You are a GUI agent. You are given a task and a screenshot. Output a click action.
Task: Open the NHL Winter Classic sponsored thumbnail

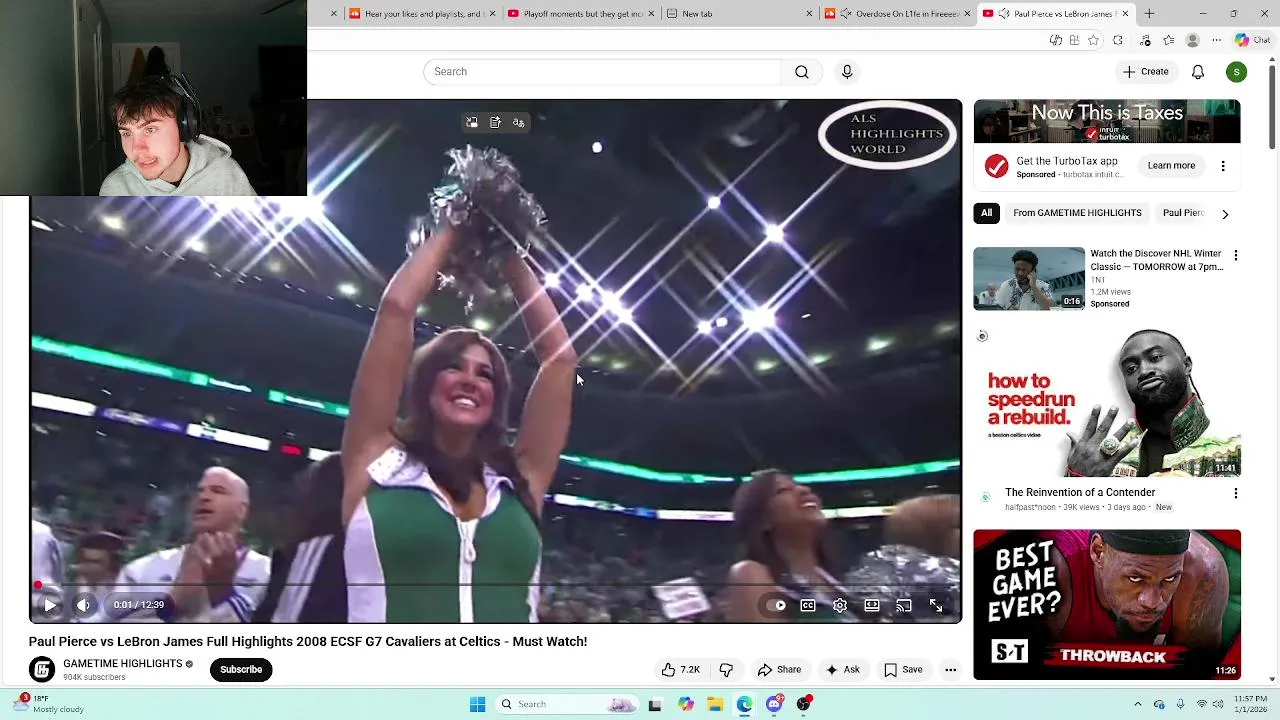[x=1029, y=279]
